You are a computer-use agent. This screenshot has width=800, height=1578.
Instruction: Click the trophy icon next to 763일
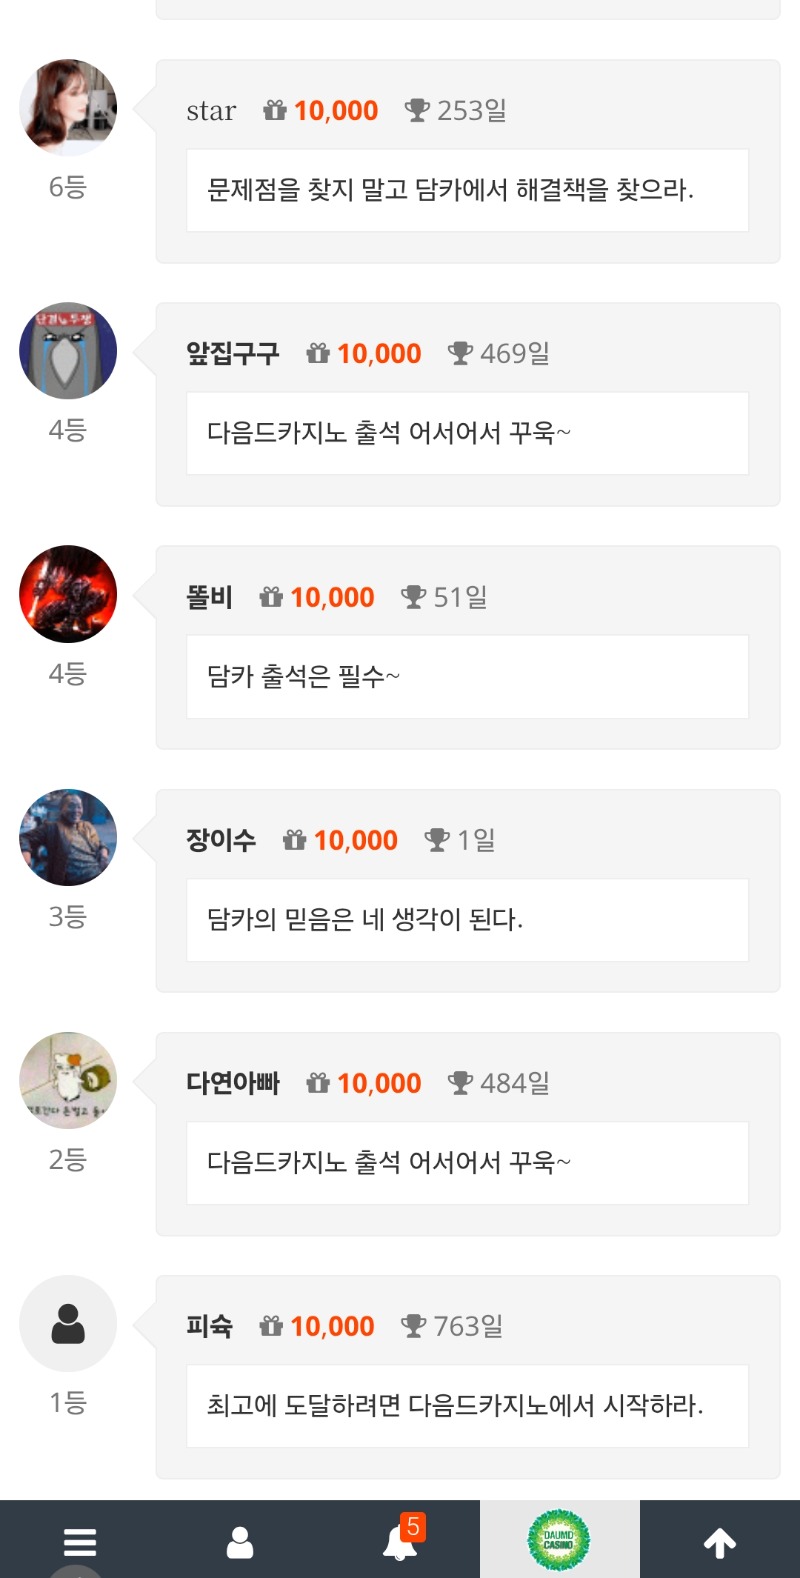(413, 1326)
